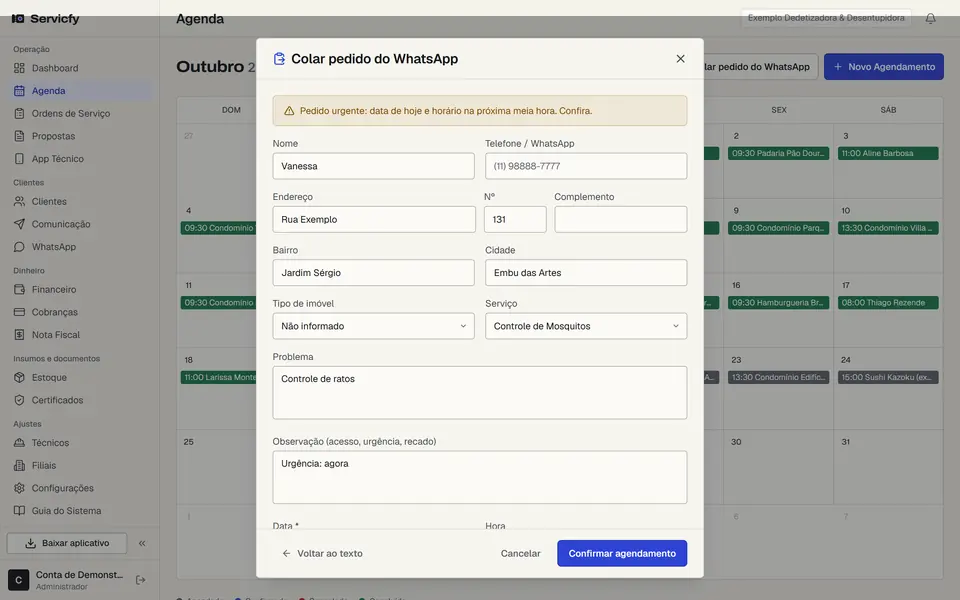This screenshot has width=960, height=600.
Task: Click the Nota Fiscal receipt icon
Action: point(20,335)
